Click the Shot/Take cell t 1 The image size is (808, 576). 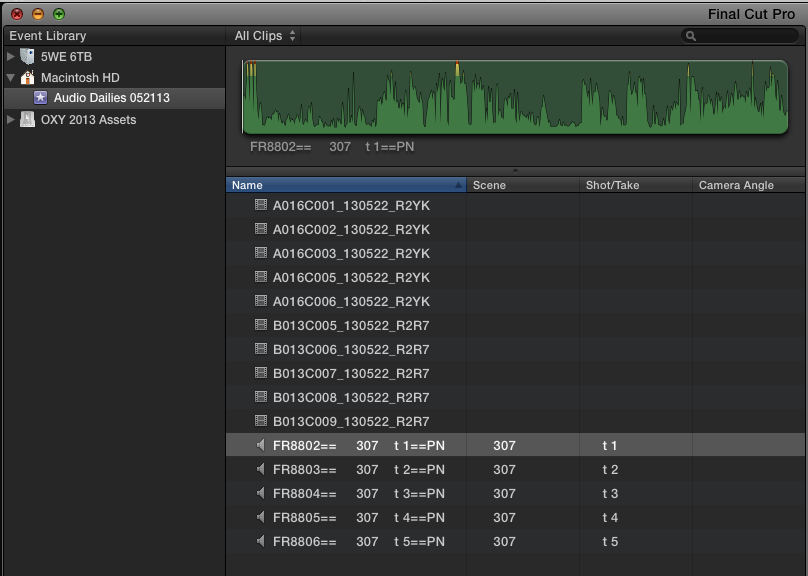tap(610, 446)
